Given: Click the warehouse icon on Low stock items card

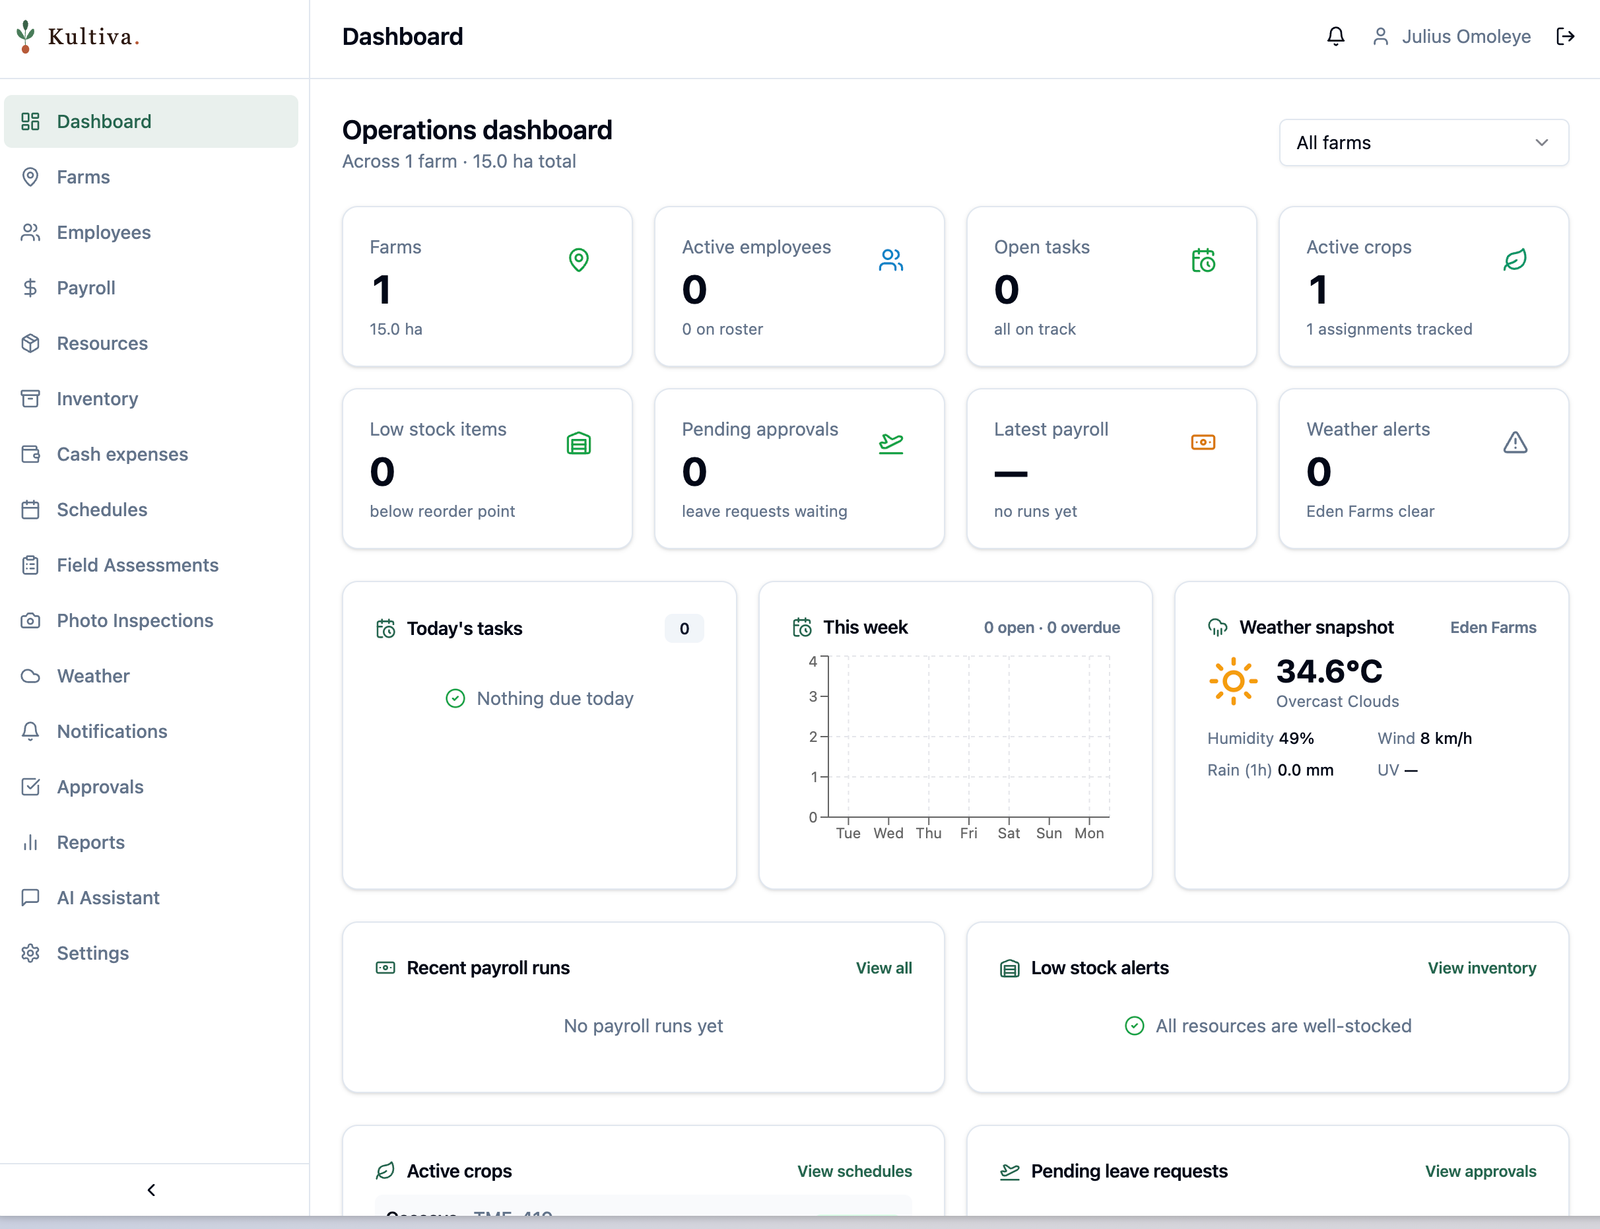Looking at the screenshot, I should coord(579,443).
